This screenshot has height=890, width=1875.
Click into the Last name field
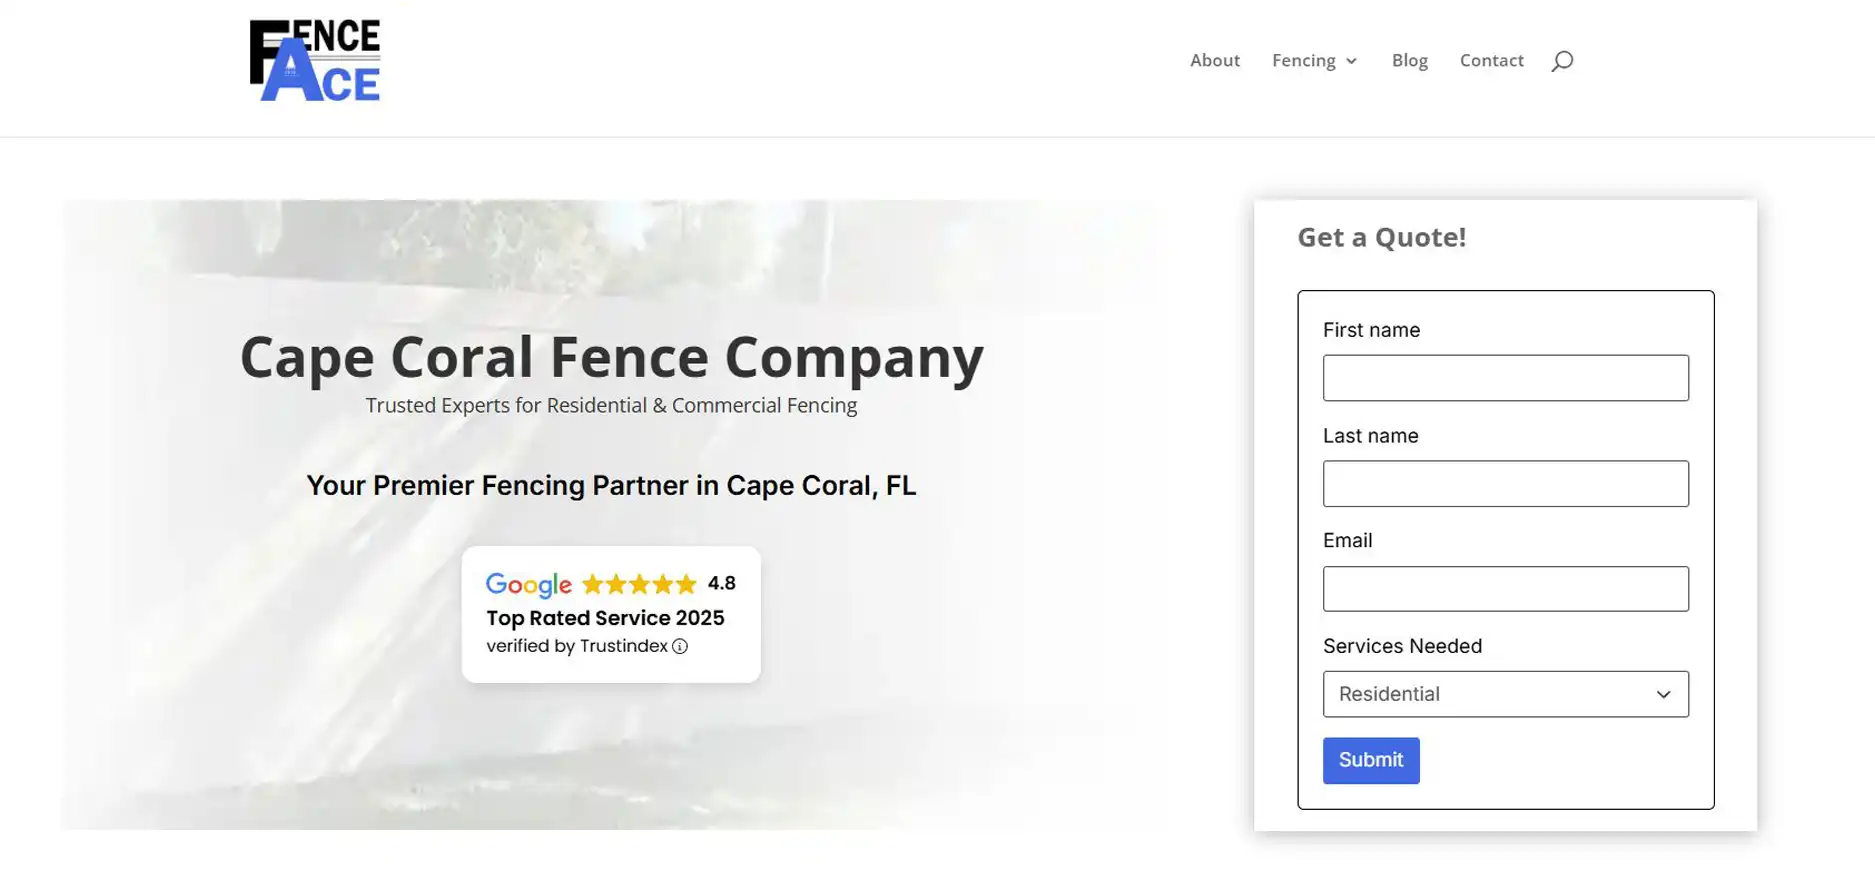point(1505,484)
